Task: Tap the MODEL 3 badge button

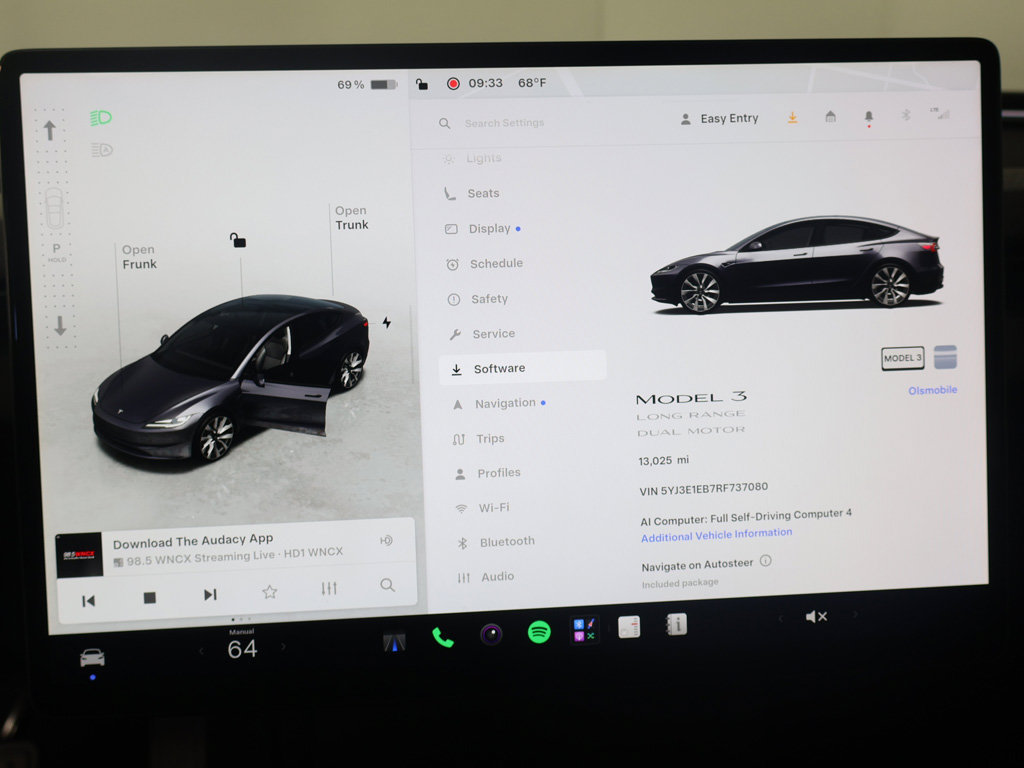Action: coord(903,358)
